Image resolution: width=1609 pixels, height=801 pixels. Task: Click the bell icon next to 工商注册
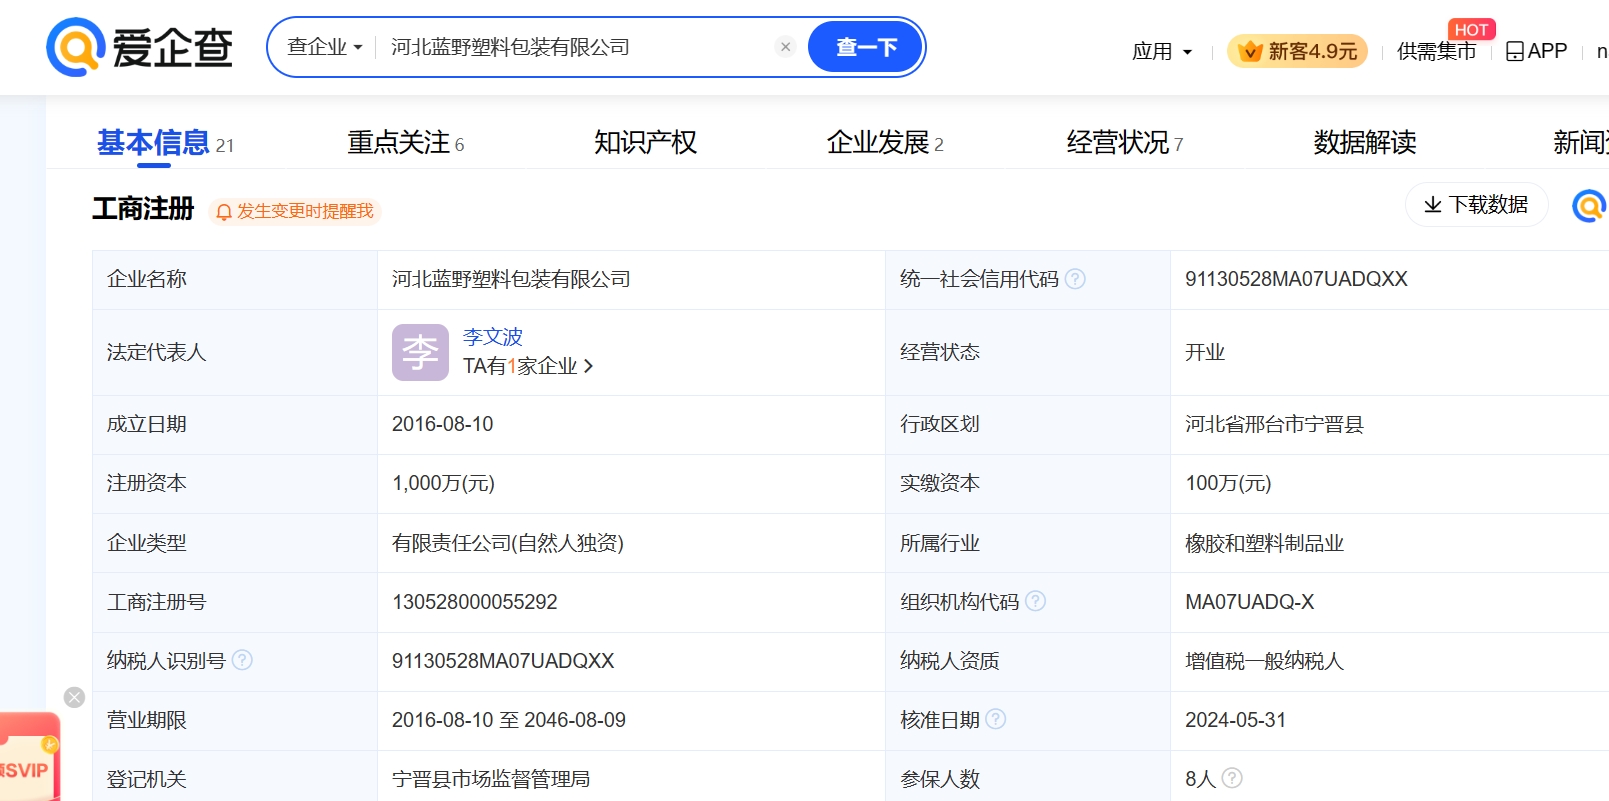point(224,212)
